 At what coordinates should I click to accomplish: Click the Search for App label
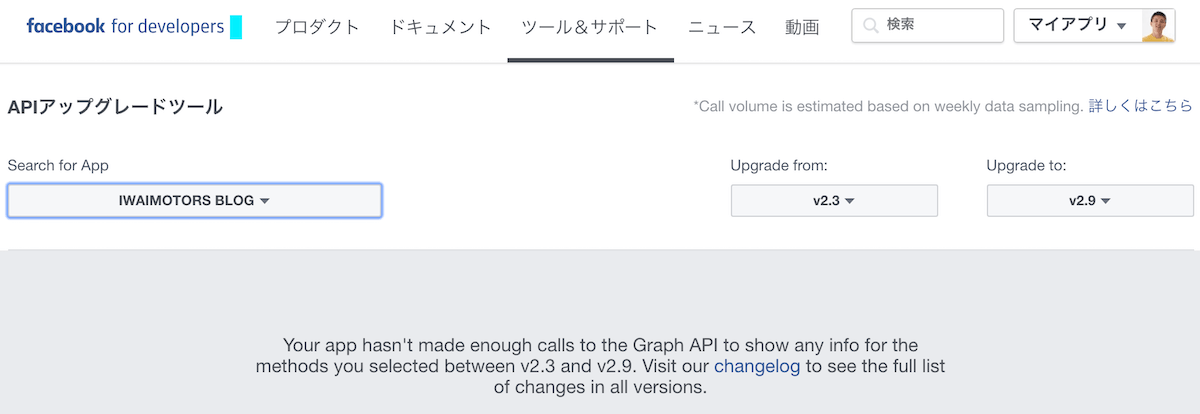tap(58, 165)
